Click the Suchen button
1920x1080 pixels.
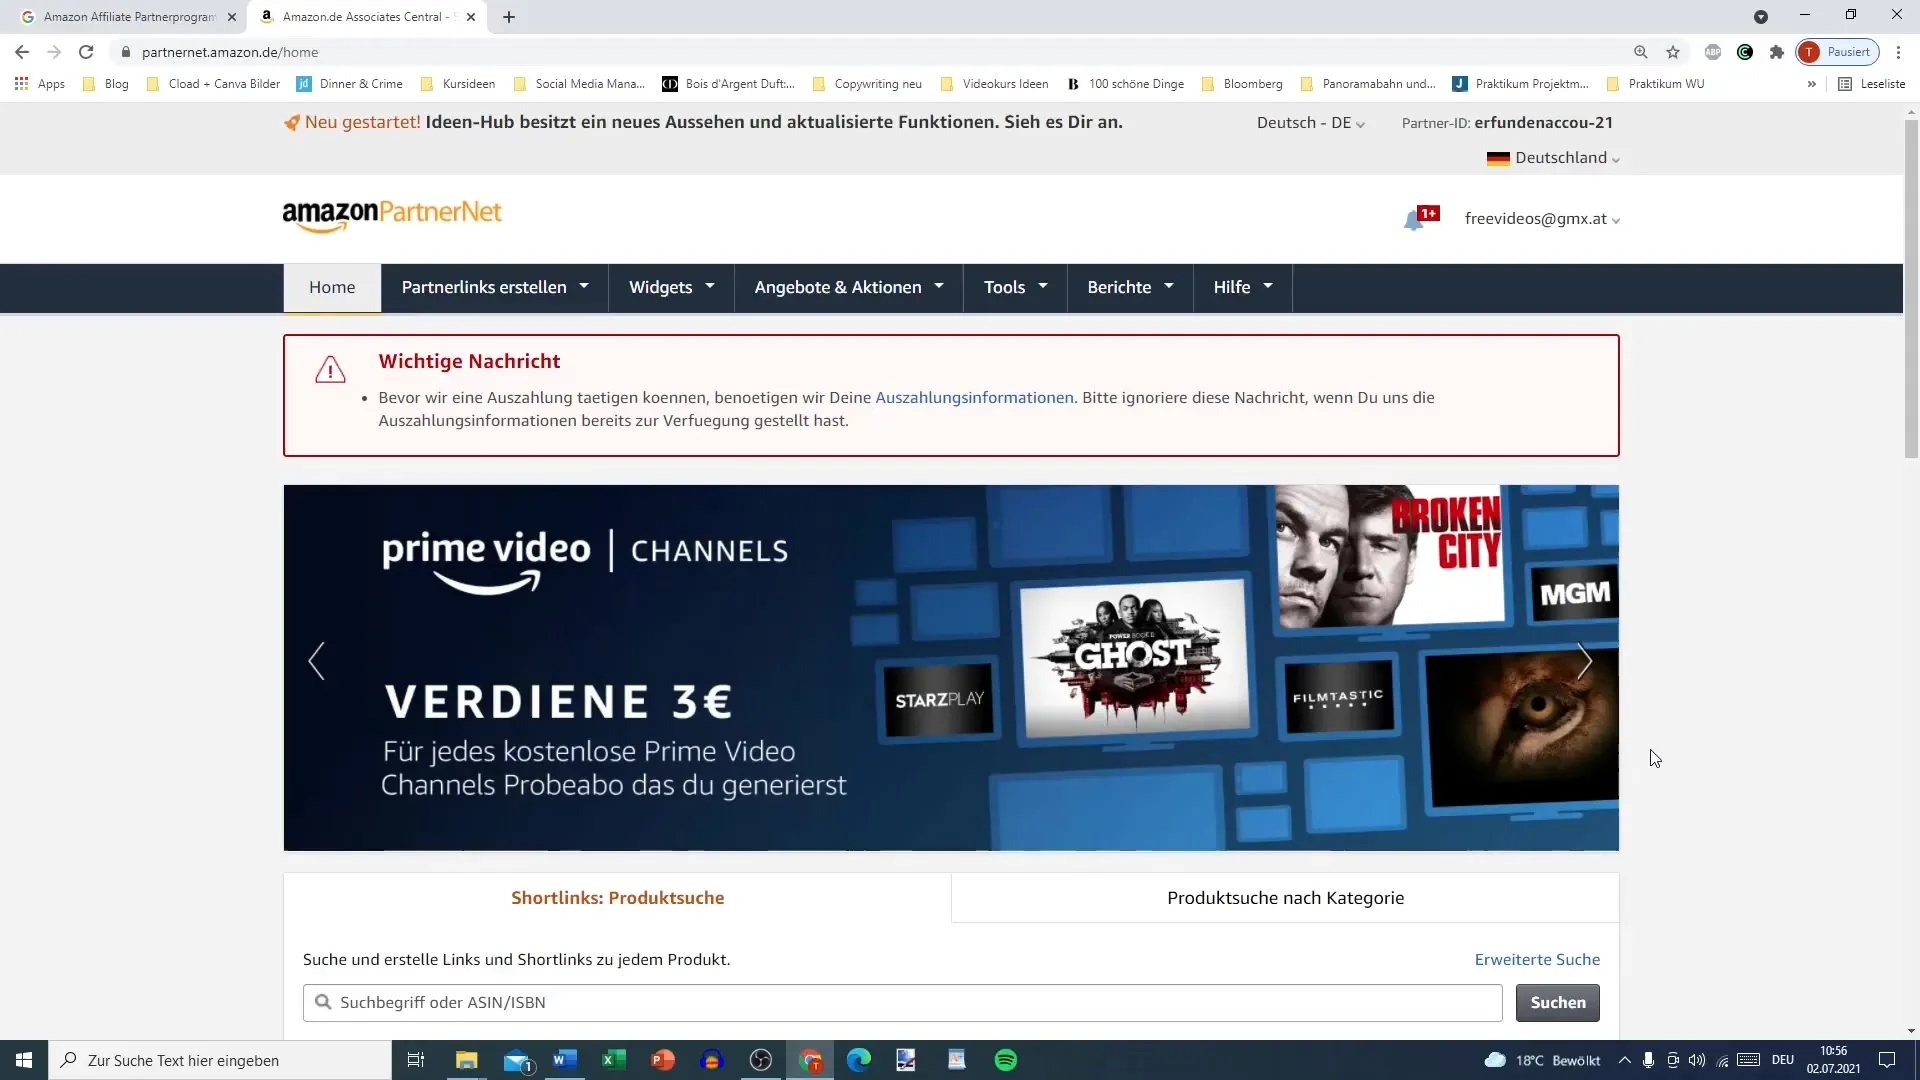point(1557,1003)
